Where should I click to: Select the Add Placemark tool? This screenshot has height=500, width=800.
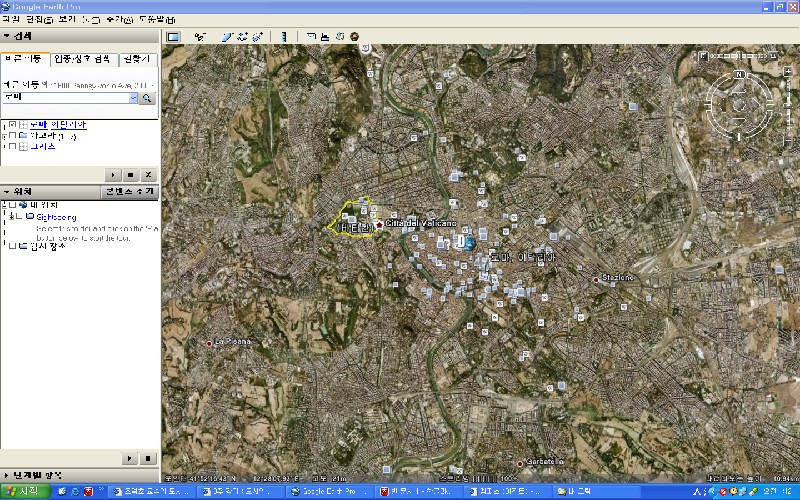tap(200, 37)
